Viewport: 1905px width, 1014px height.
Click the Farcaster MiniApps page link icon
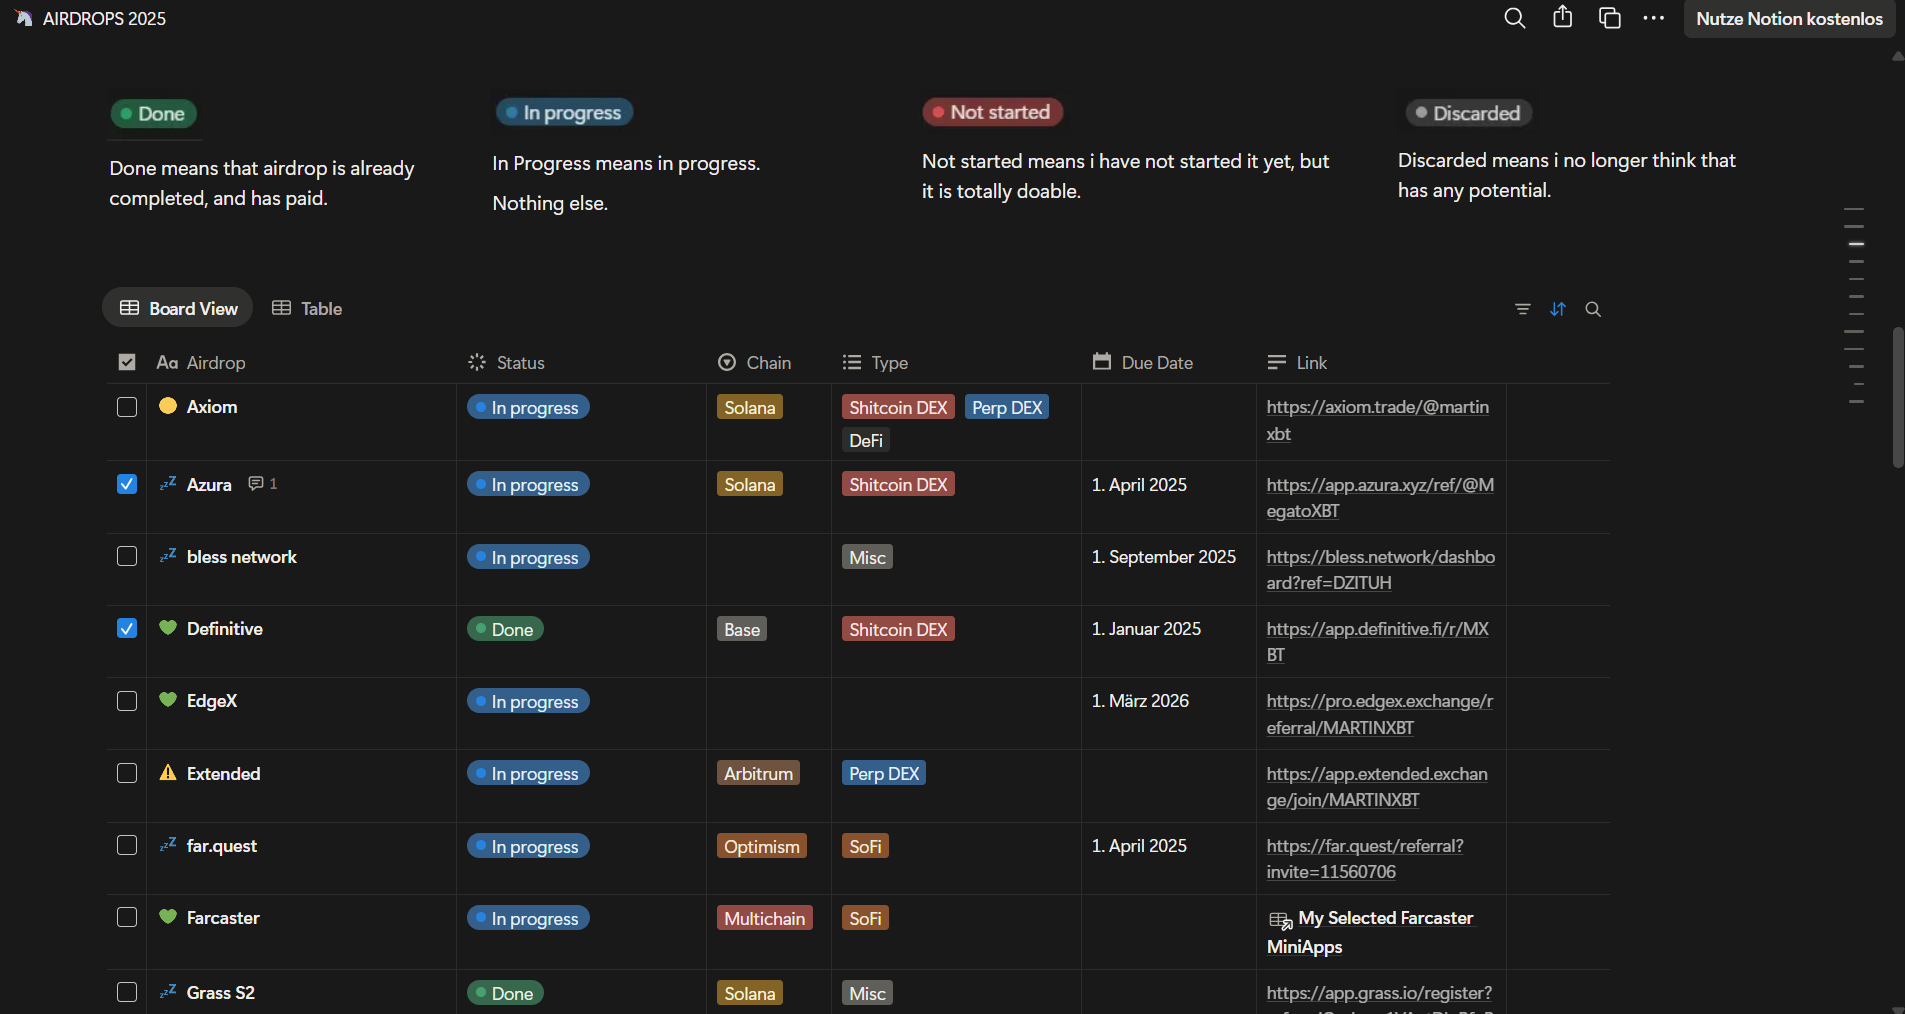pos(1280,920)
